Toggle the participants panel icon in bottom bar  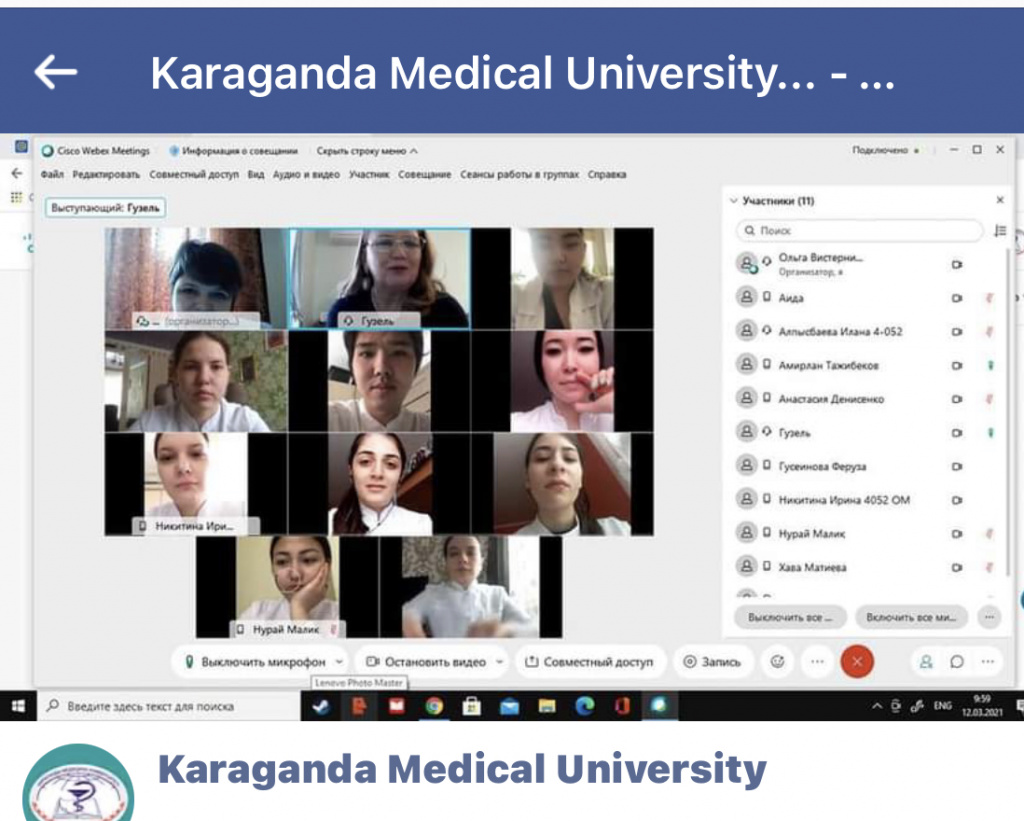point(926,661)
